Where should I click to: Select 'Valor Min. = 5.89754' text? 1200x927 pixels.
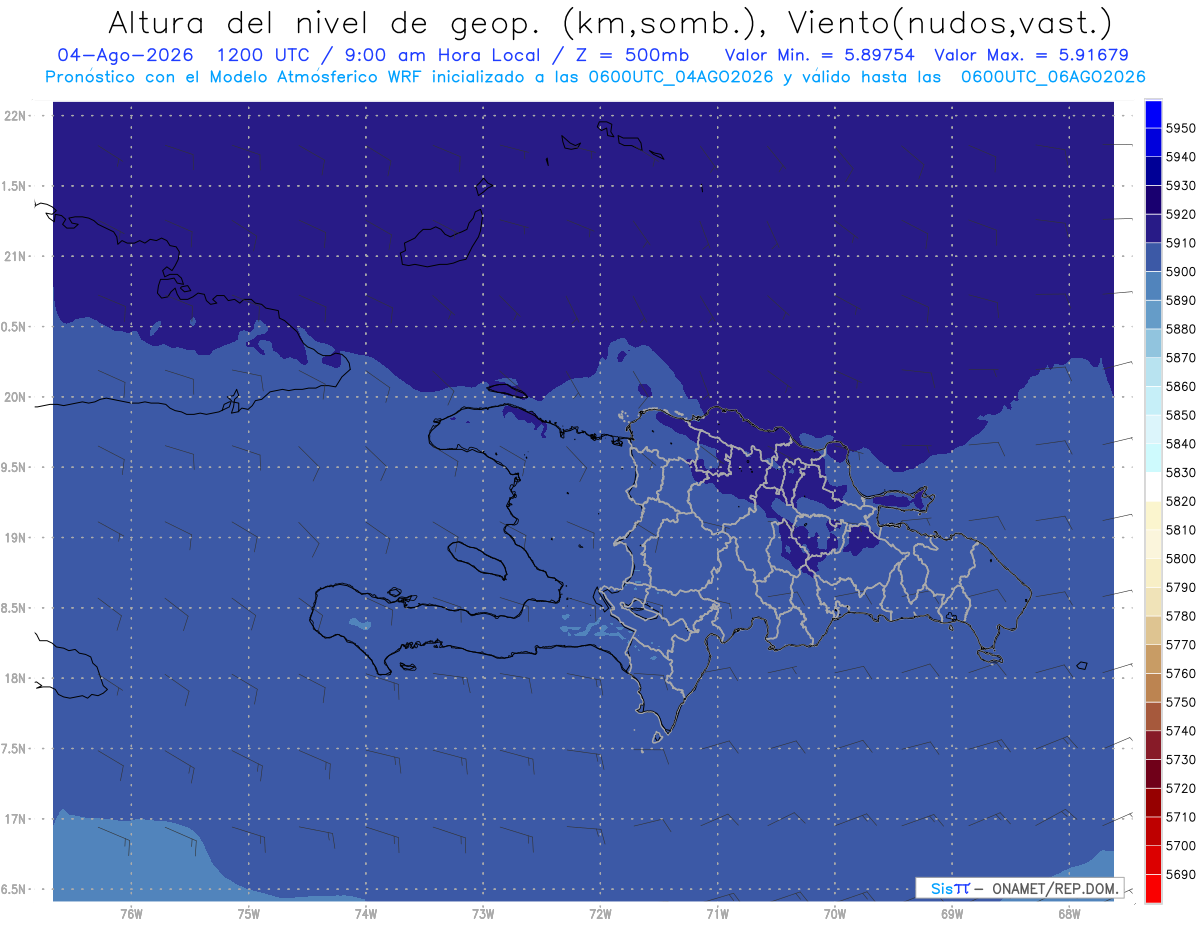(819, 55)
